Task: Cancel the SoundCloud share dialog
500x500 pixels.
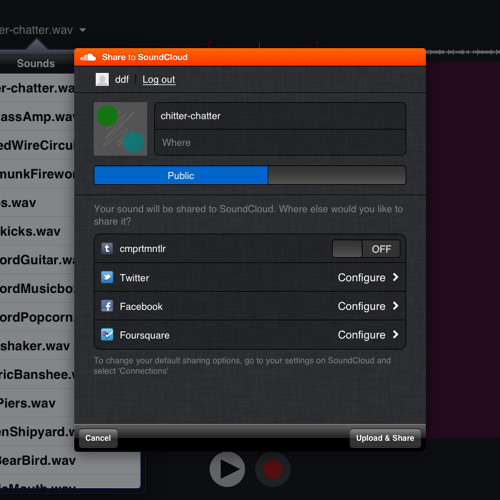Action: [x=98, y=438]
